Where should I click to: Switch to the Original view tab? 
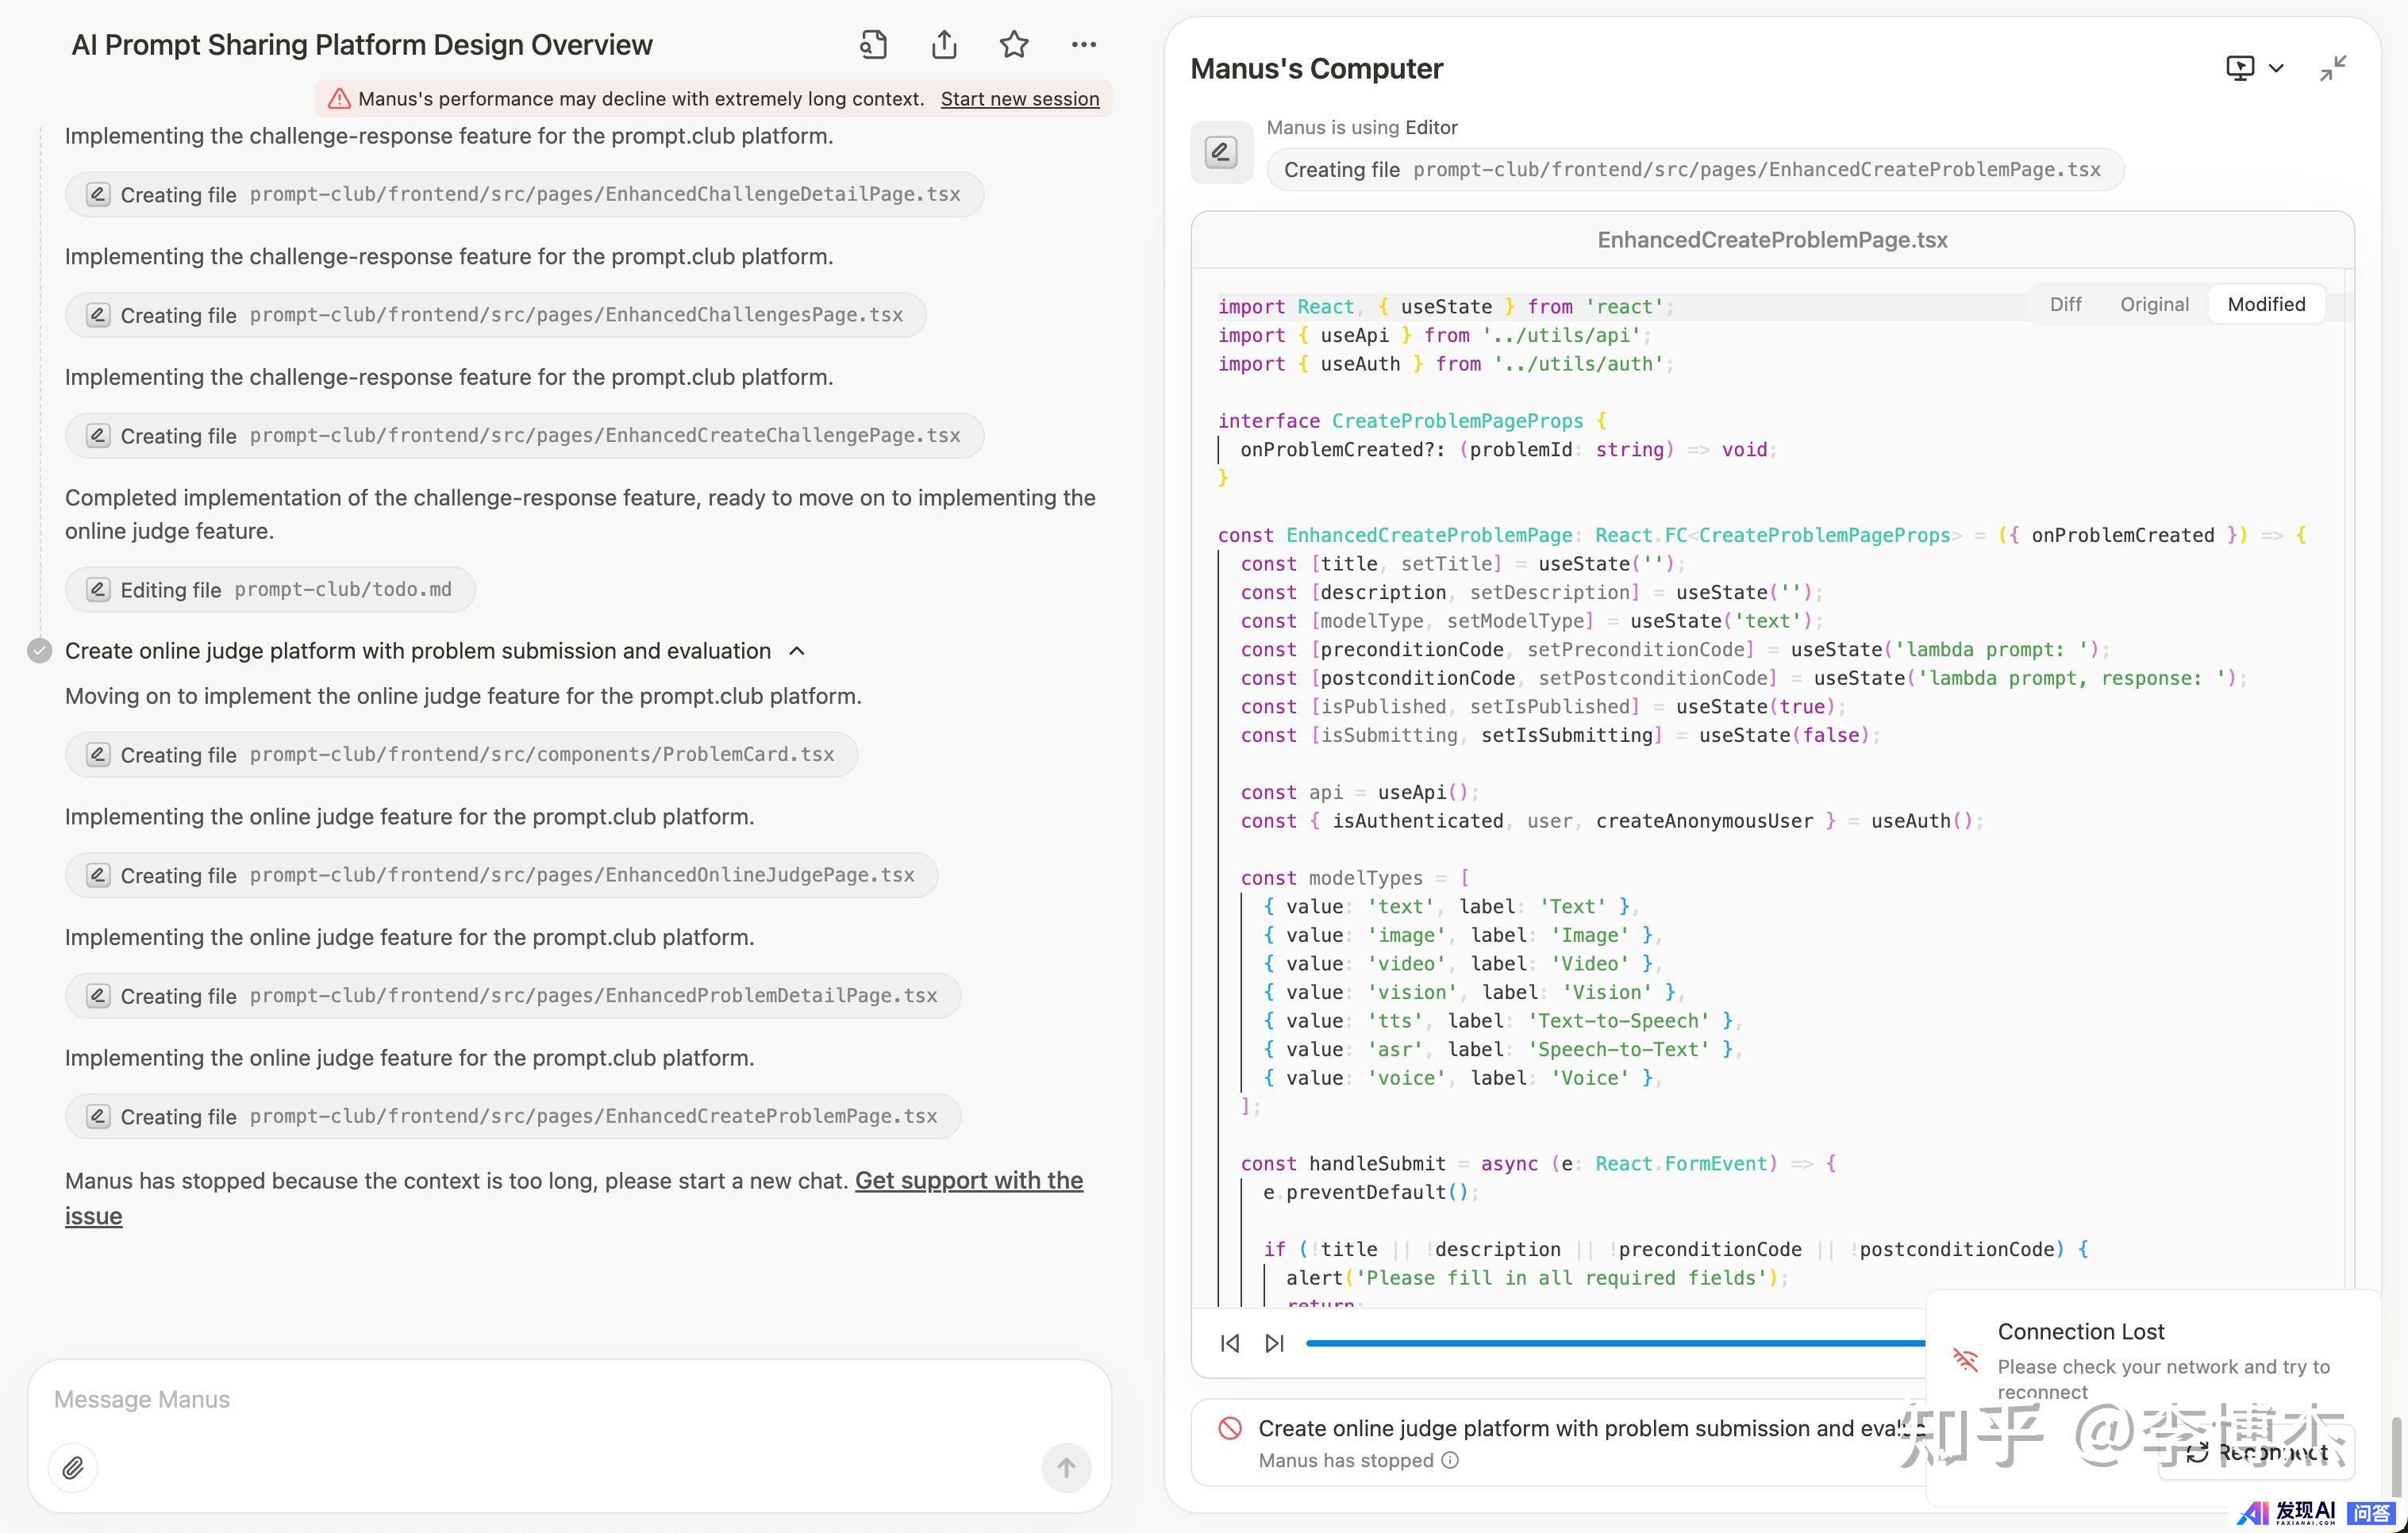pyautogui.click(x=2154, y=304)
